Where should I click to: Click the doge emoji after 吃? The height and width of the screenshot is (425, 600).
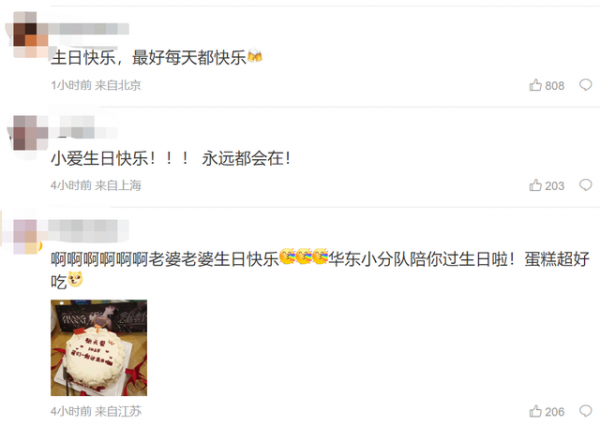pyautogui.click(x=75, y=279)
